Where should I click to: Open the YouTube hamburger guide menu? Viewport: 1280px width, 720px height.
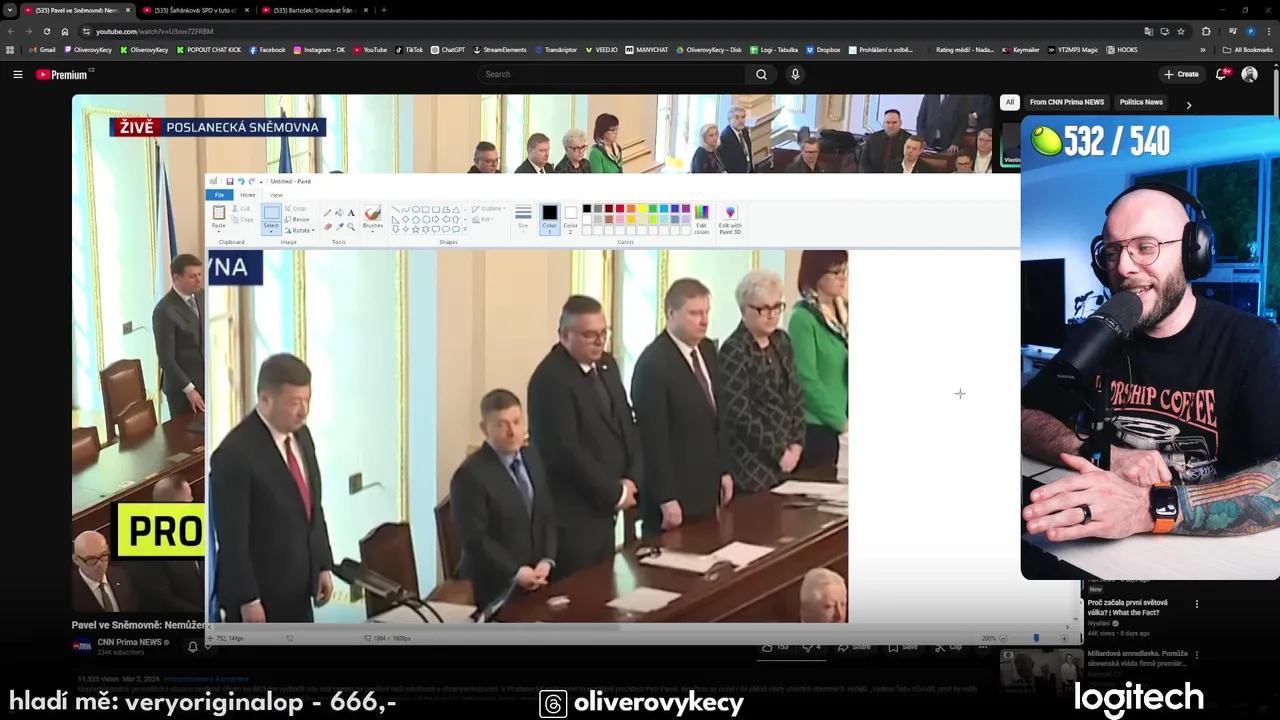click(x=17, y=74)
